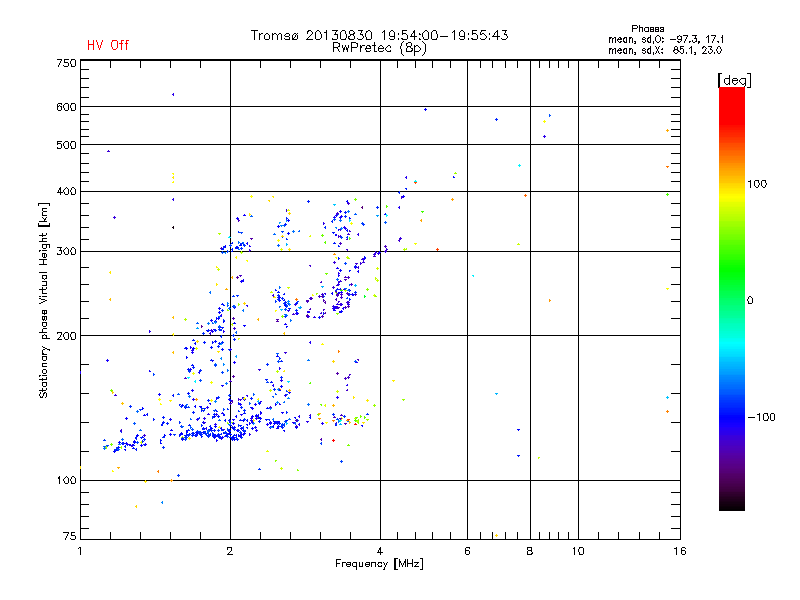The image size is (800, 600).
Task: Click y-axis tick label '100'
Action: point(66,480)
